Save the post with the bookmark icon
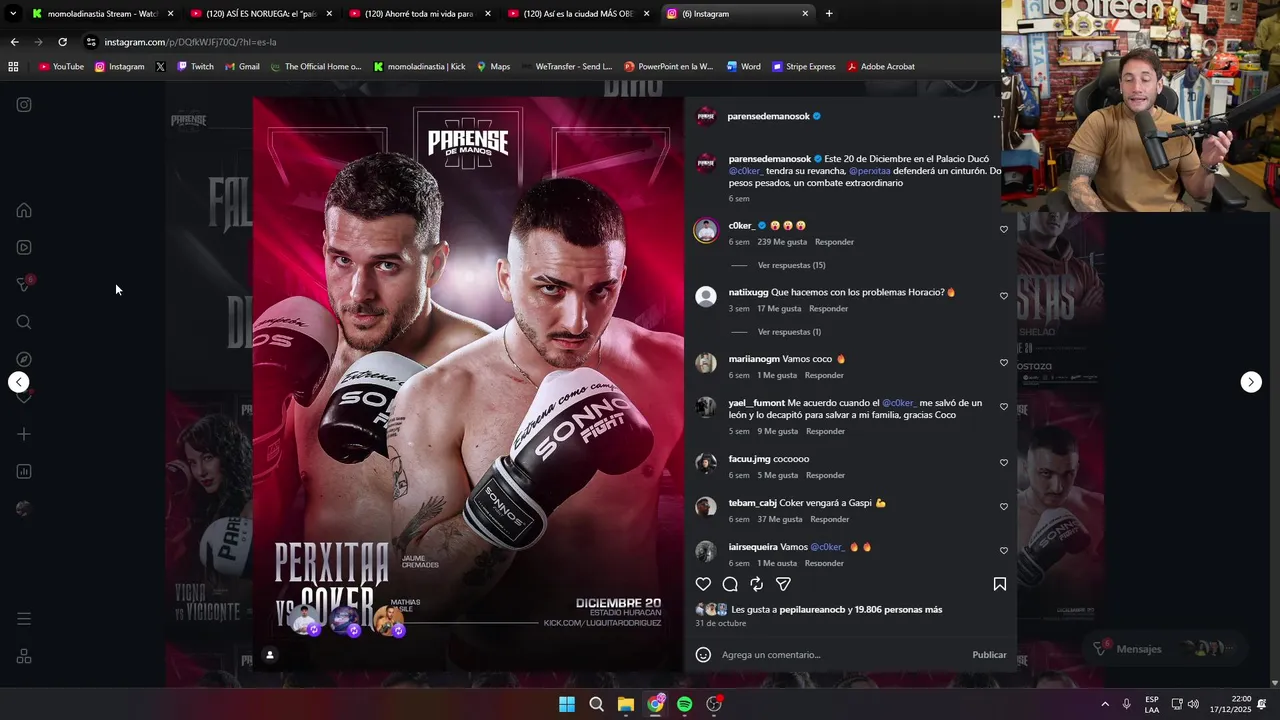This screenshot has height=720, width=1280. click(x=999, y=584)
